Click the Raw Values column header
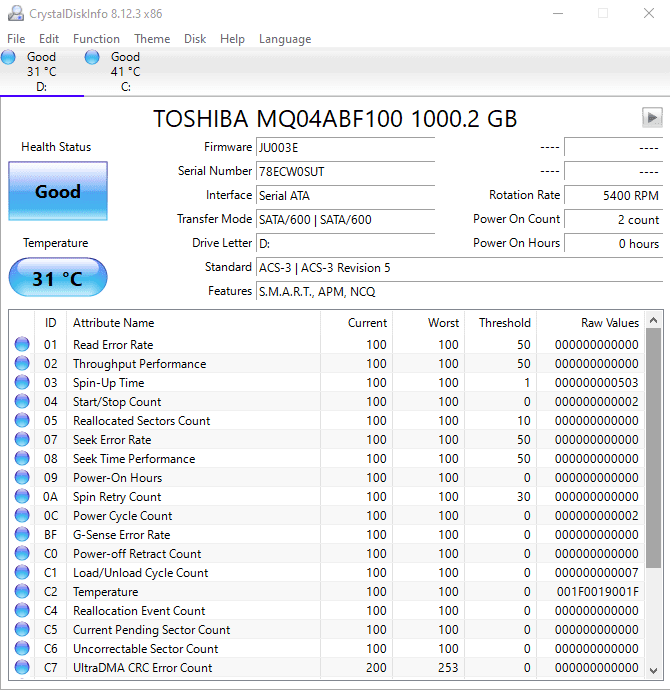The height and width of the screenshot is (690, 670). [609, 323]
